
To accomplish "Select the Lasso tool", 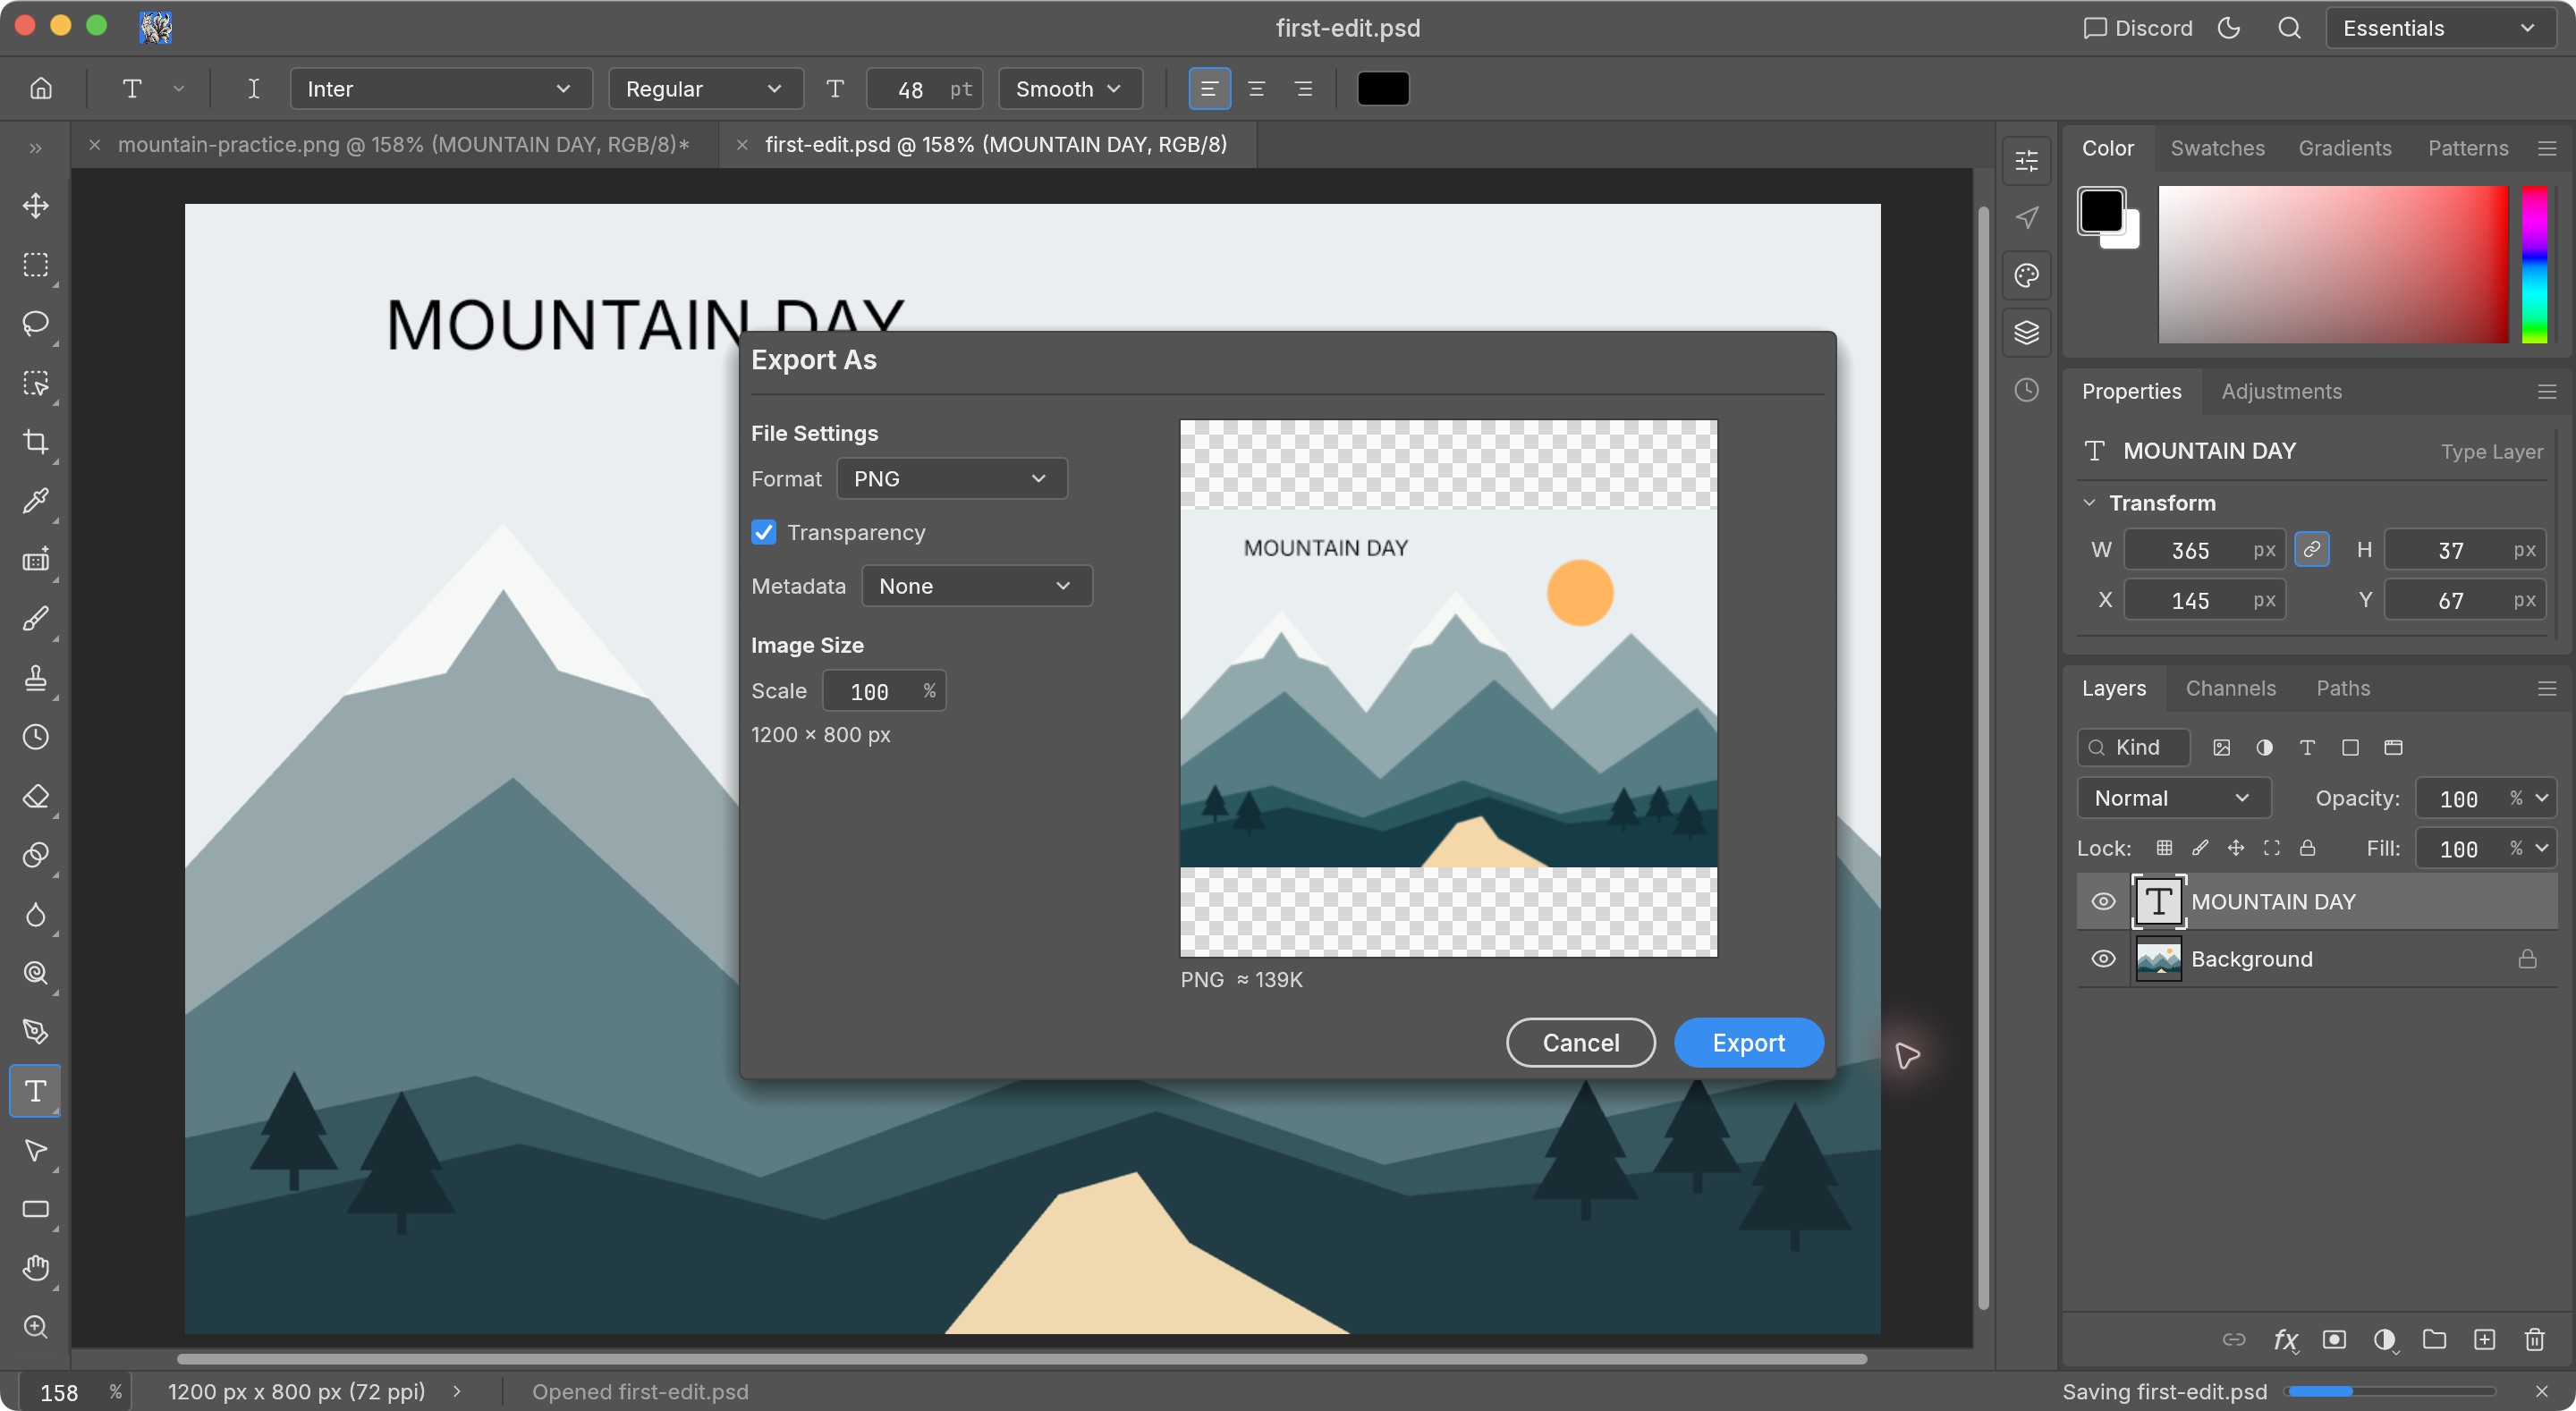I will pos(36,324).
